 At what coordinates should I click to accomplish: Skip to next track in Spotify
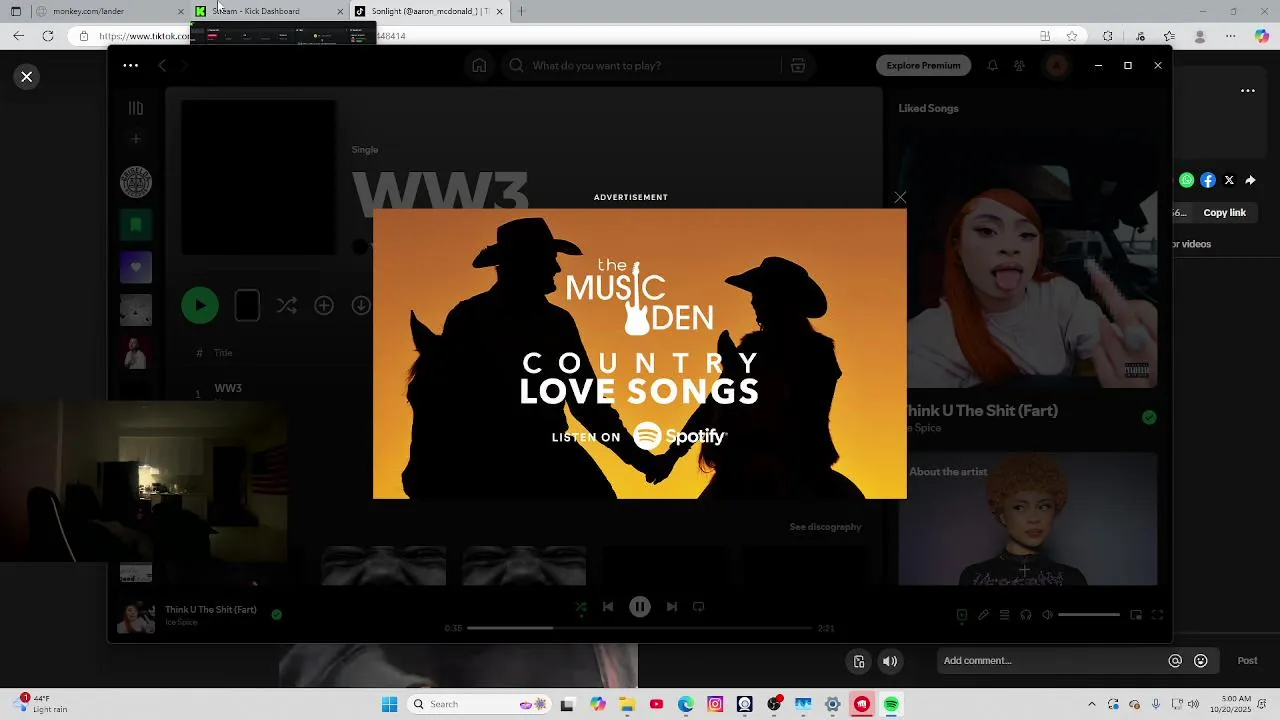coord(672,606)
